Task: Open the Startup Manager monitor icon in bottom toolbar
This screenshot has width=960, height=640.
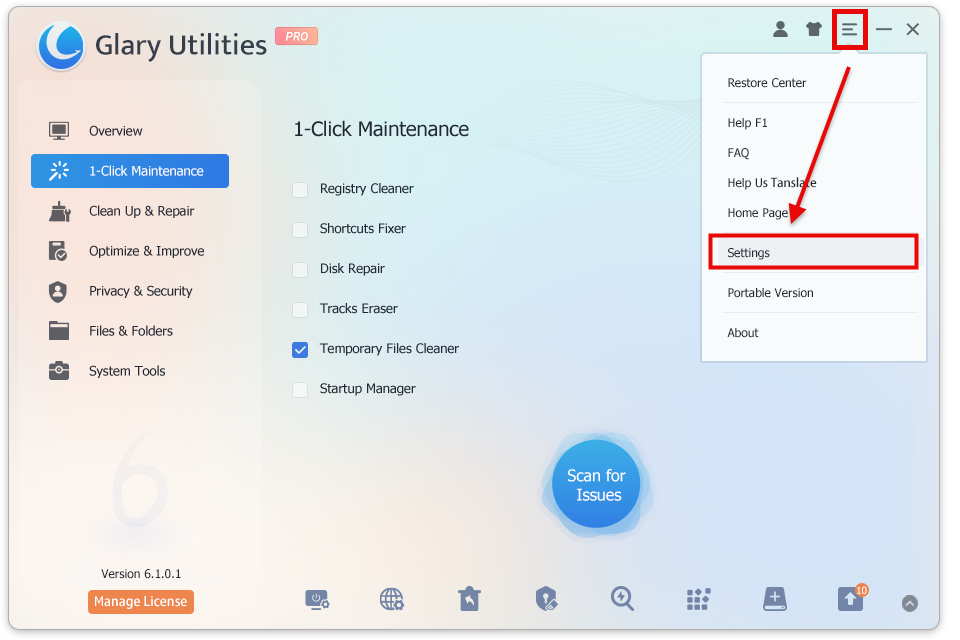Action: [317, 600]
